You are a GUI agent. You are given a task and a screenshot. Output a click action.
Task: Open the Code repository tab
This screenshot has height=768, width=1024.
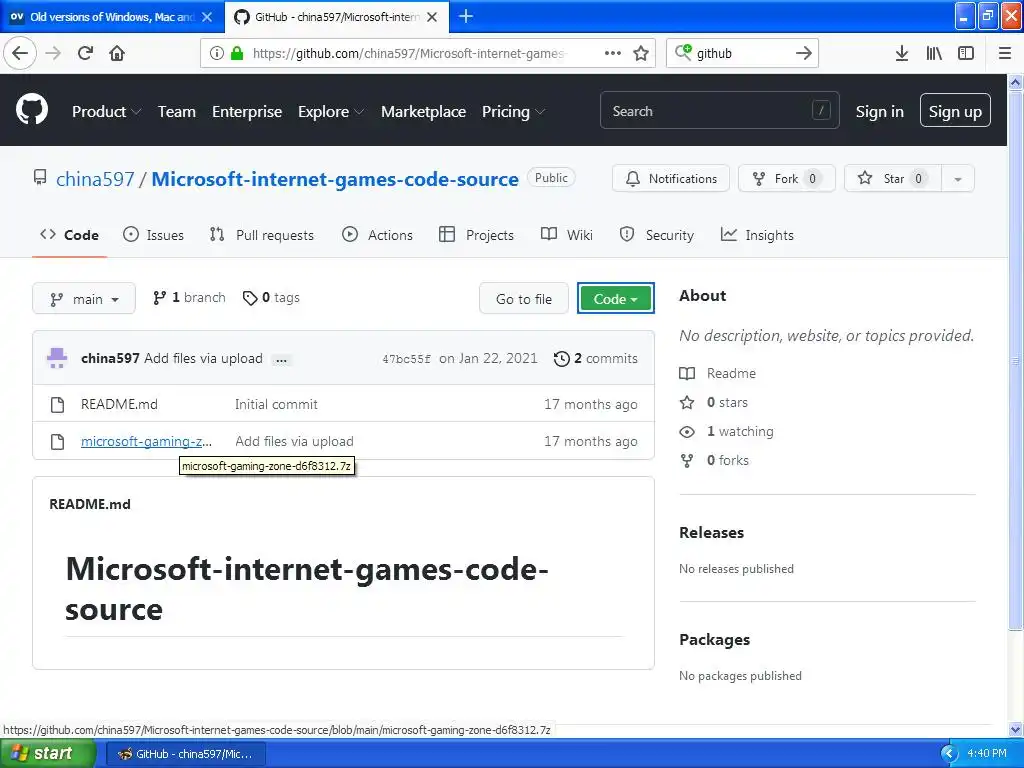[69, 235]
